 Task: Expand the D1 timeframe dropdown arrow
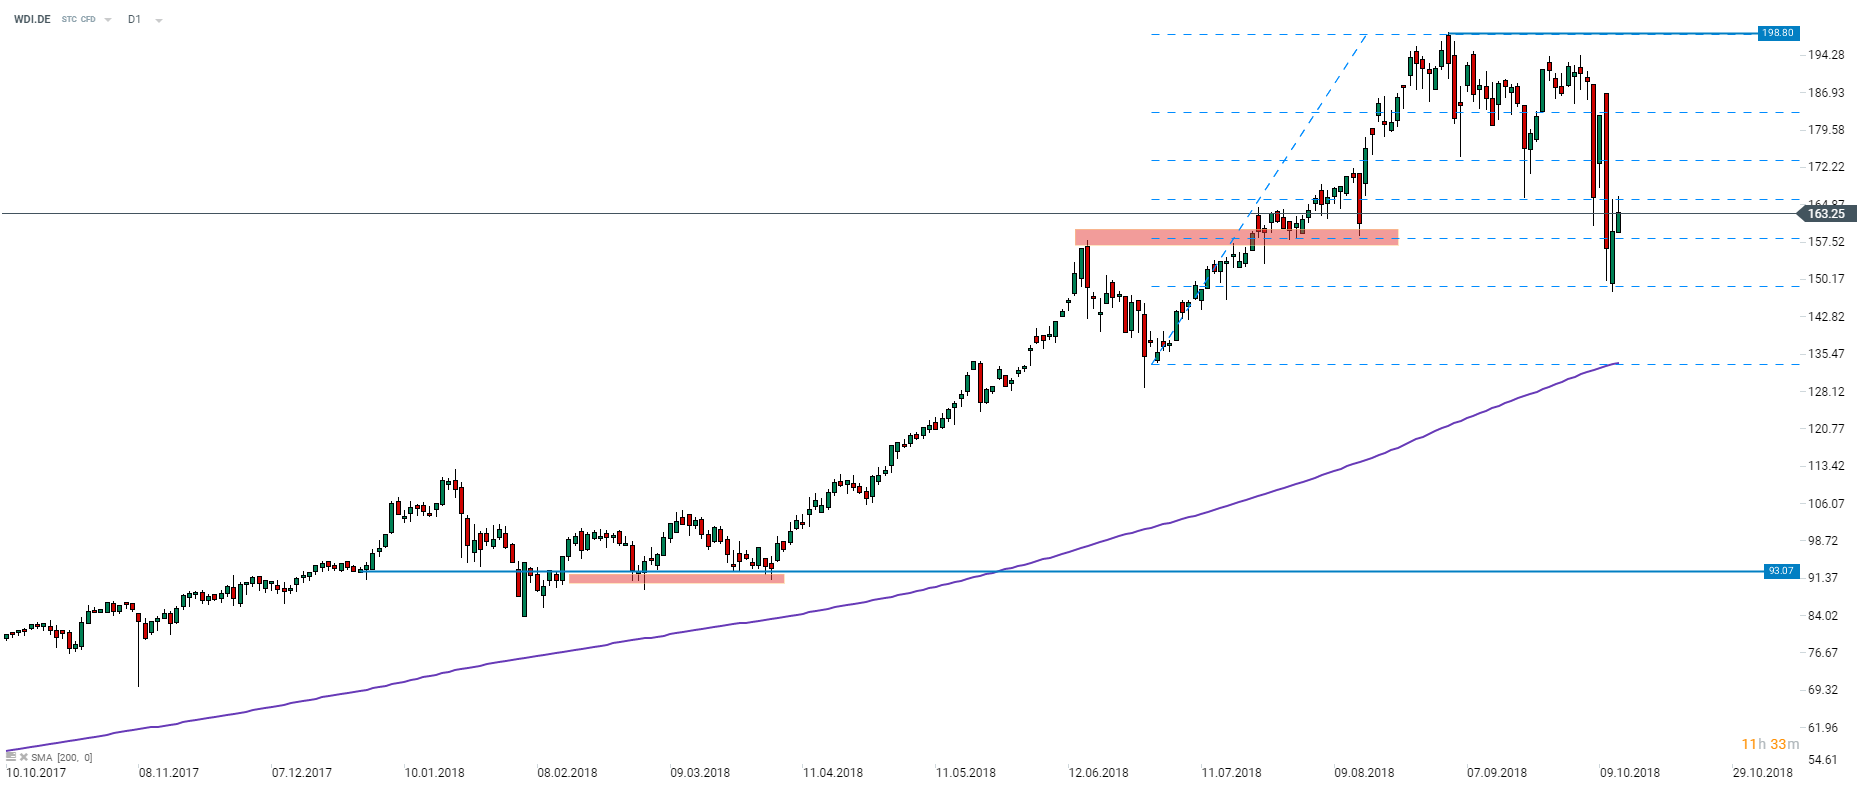coord(159,20)
